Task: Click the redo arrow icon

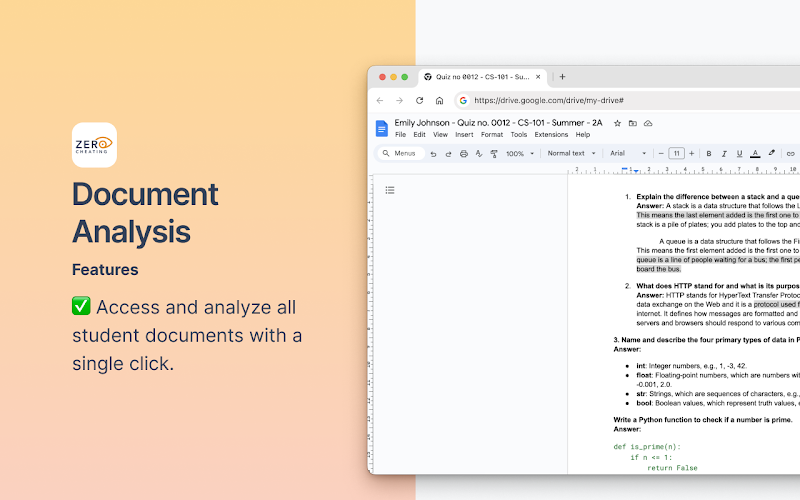Action: 448,154
